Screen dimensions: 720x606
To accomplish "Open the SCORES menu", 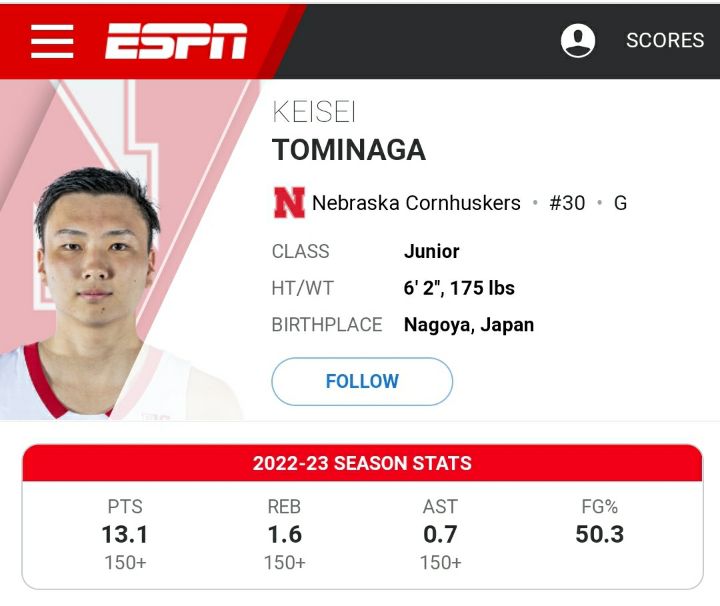I will pyautogui.click(x=665, y=40).
